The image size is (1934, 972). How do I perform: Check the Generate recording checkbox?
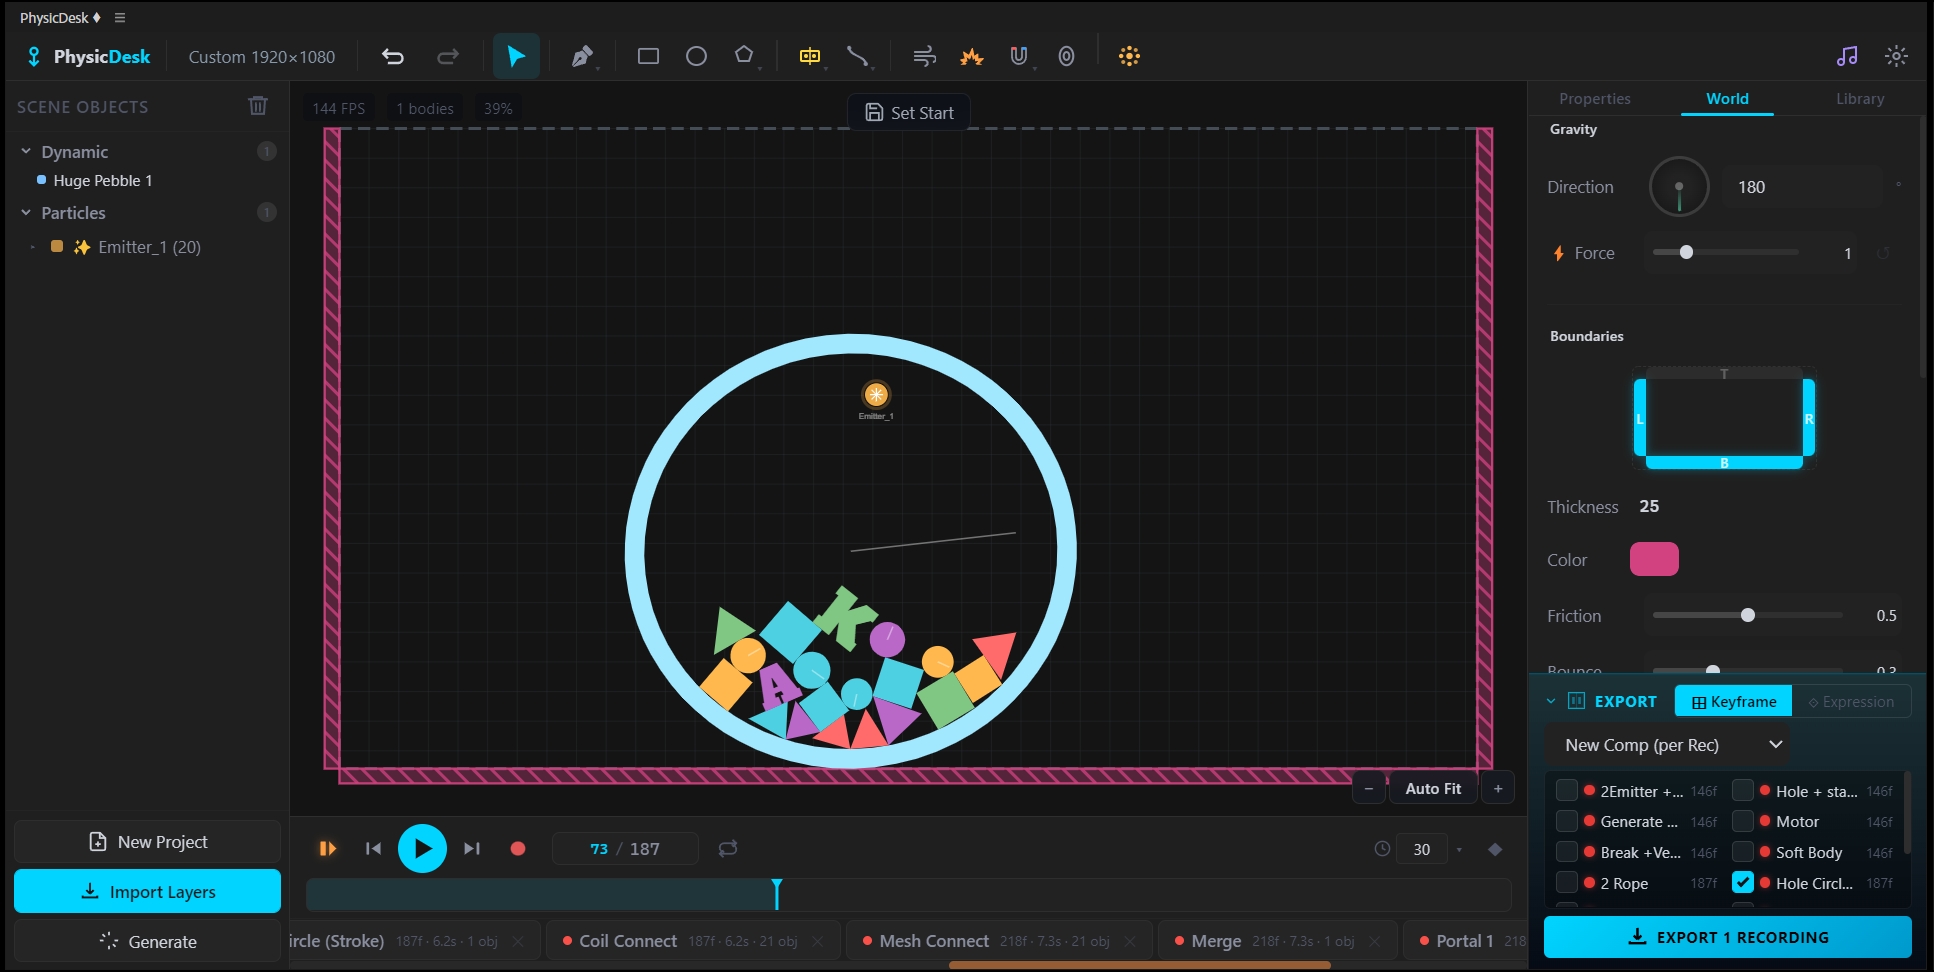point(1567,821)
